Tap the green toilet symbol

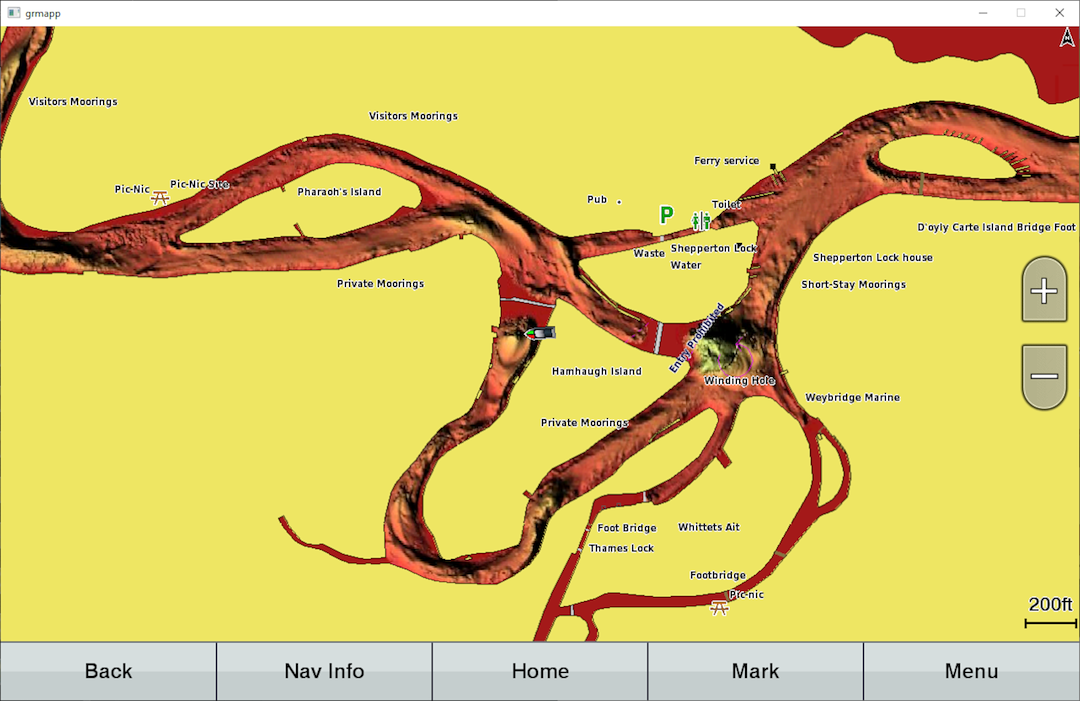[700, 220]
